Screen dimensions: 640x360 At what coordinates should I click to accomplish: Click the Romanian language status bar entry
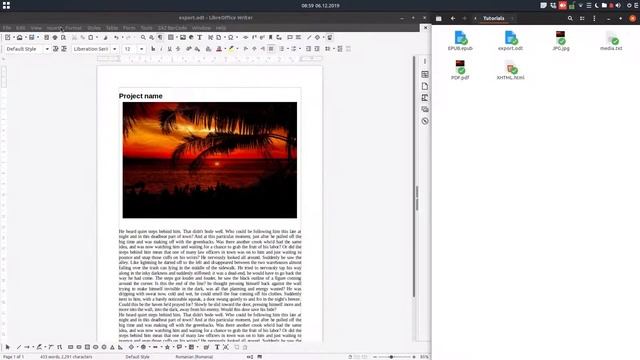coord(194,357)
